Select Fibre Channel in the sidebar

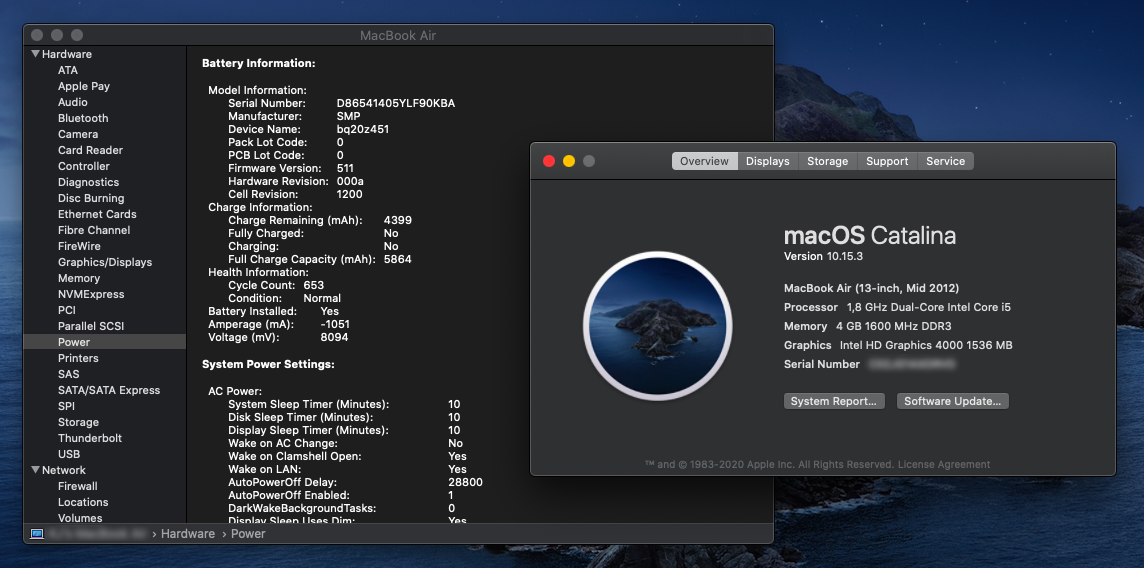(x=94, y=230)
